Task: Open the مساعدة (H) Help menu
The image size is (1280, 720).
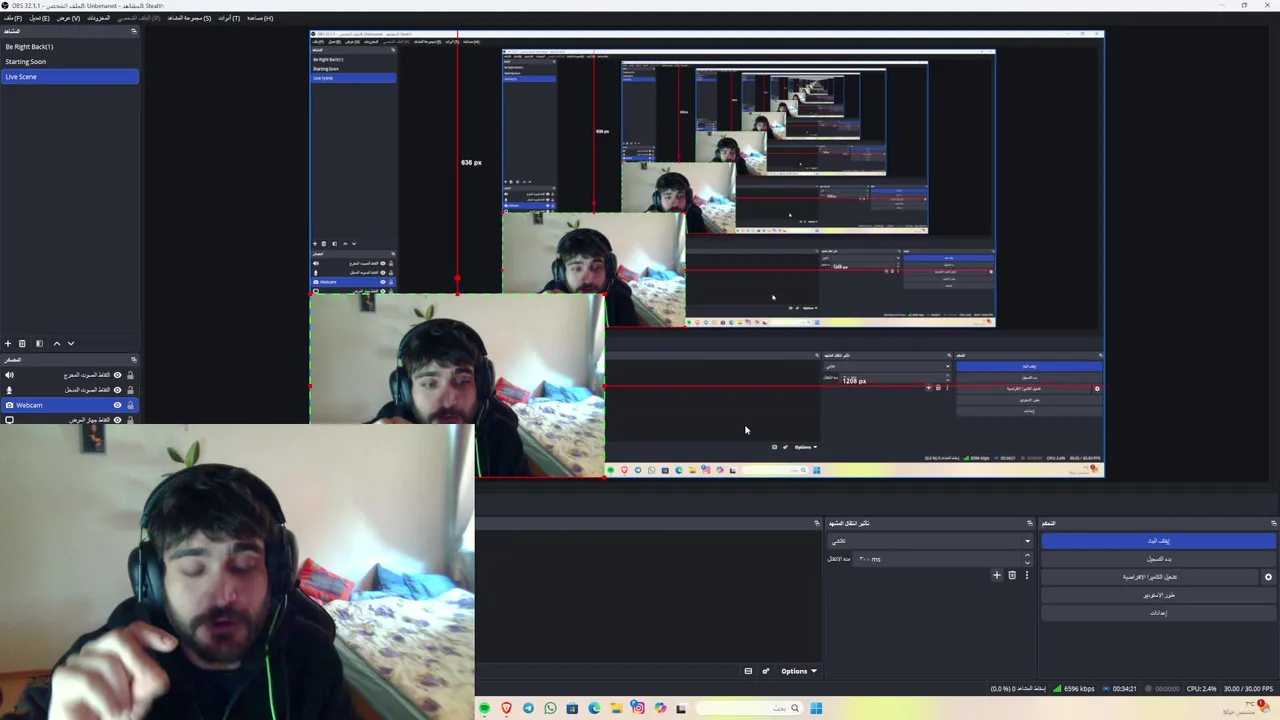Action: (260, 18)
